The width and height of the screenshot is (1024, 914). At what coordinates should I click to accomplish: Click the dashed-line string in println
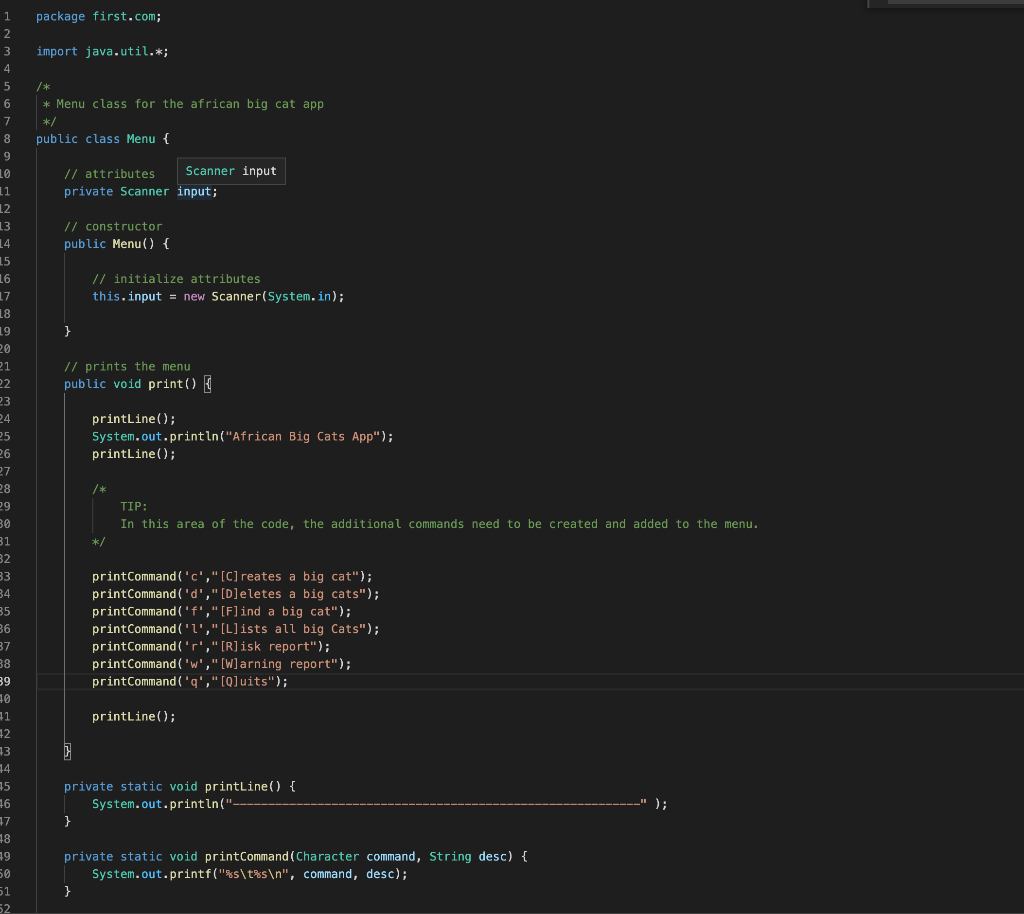(x=436, y=804)
